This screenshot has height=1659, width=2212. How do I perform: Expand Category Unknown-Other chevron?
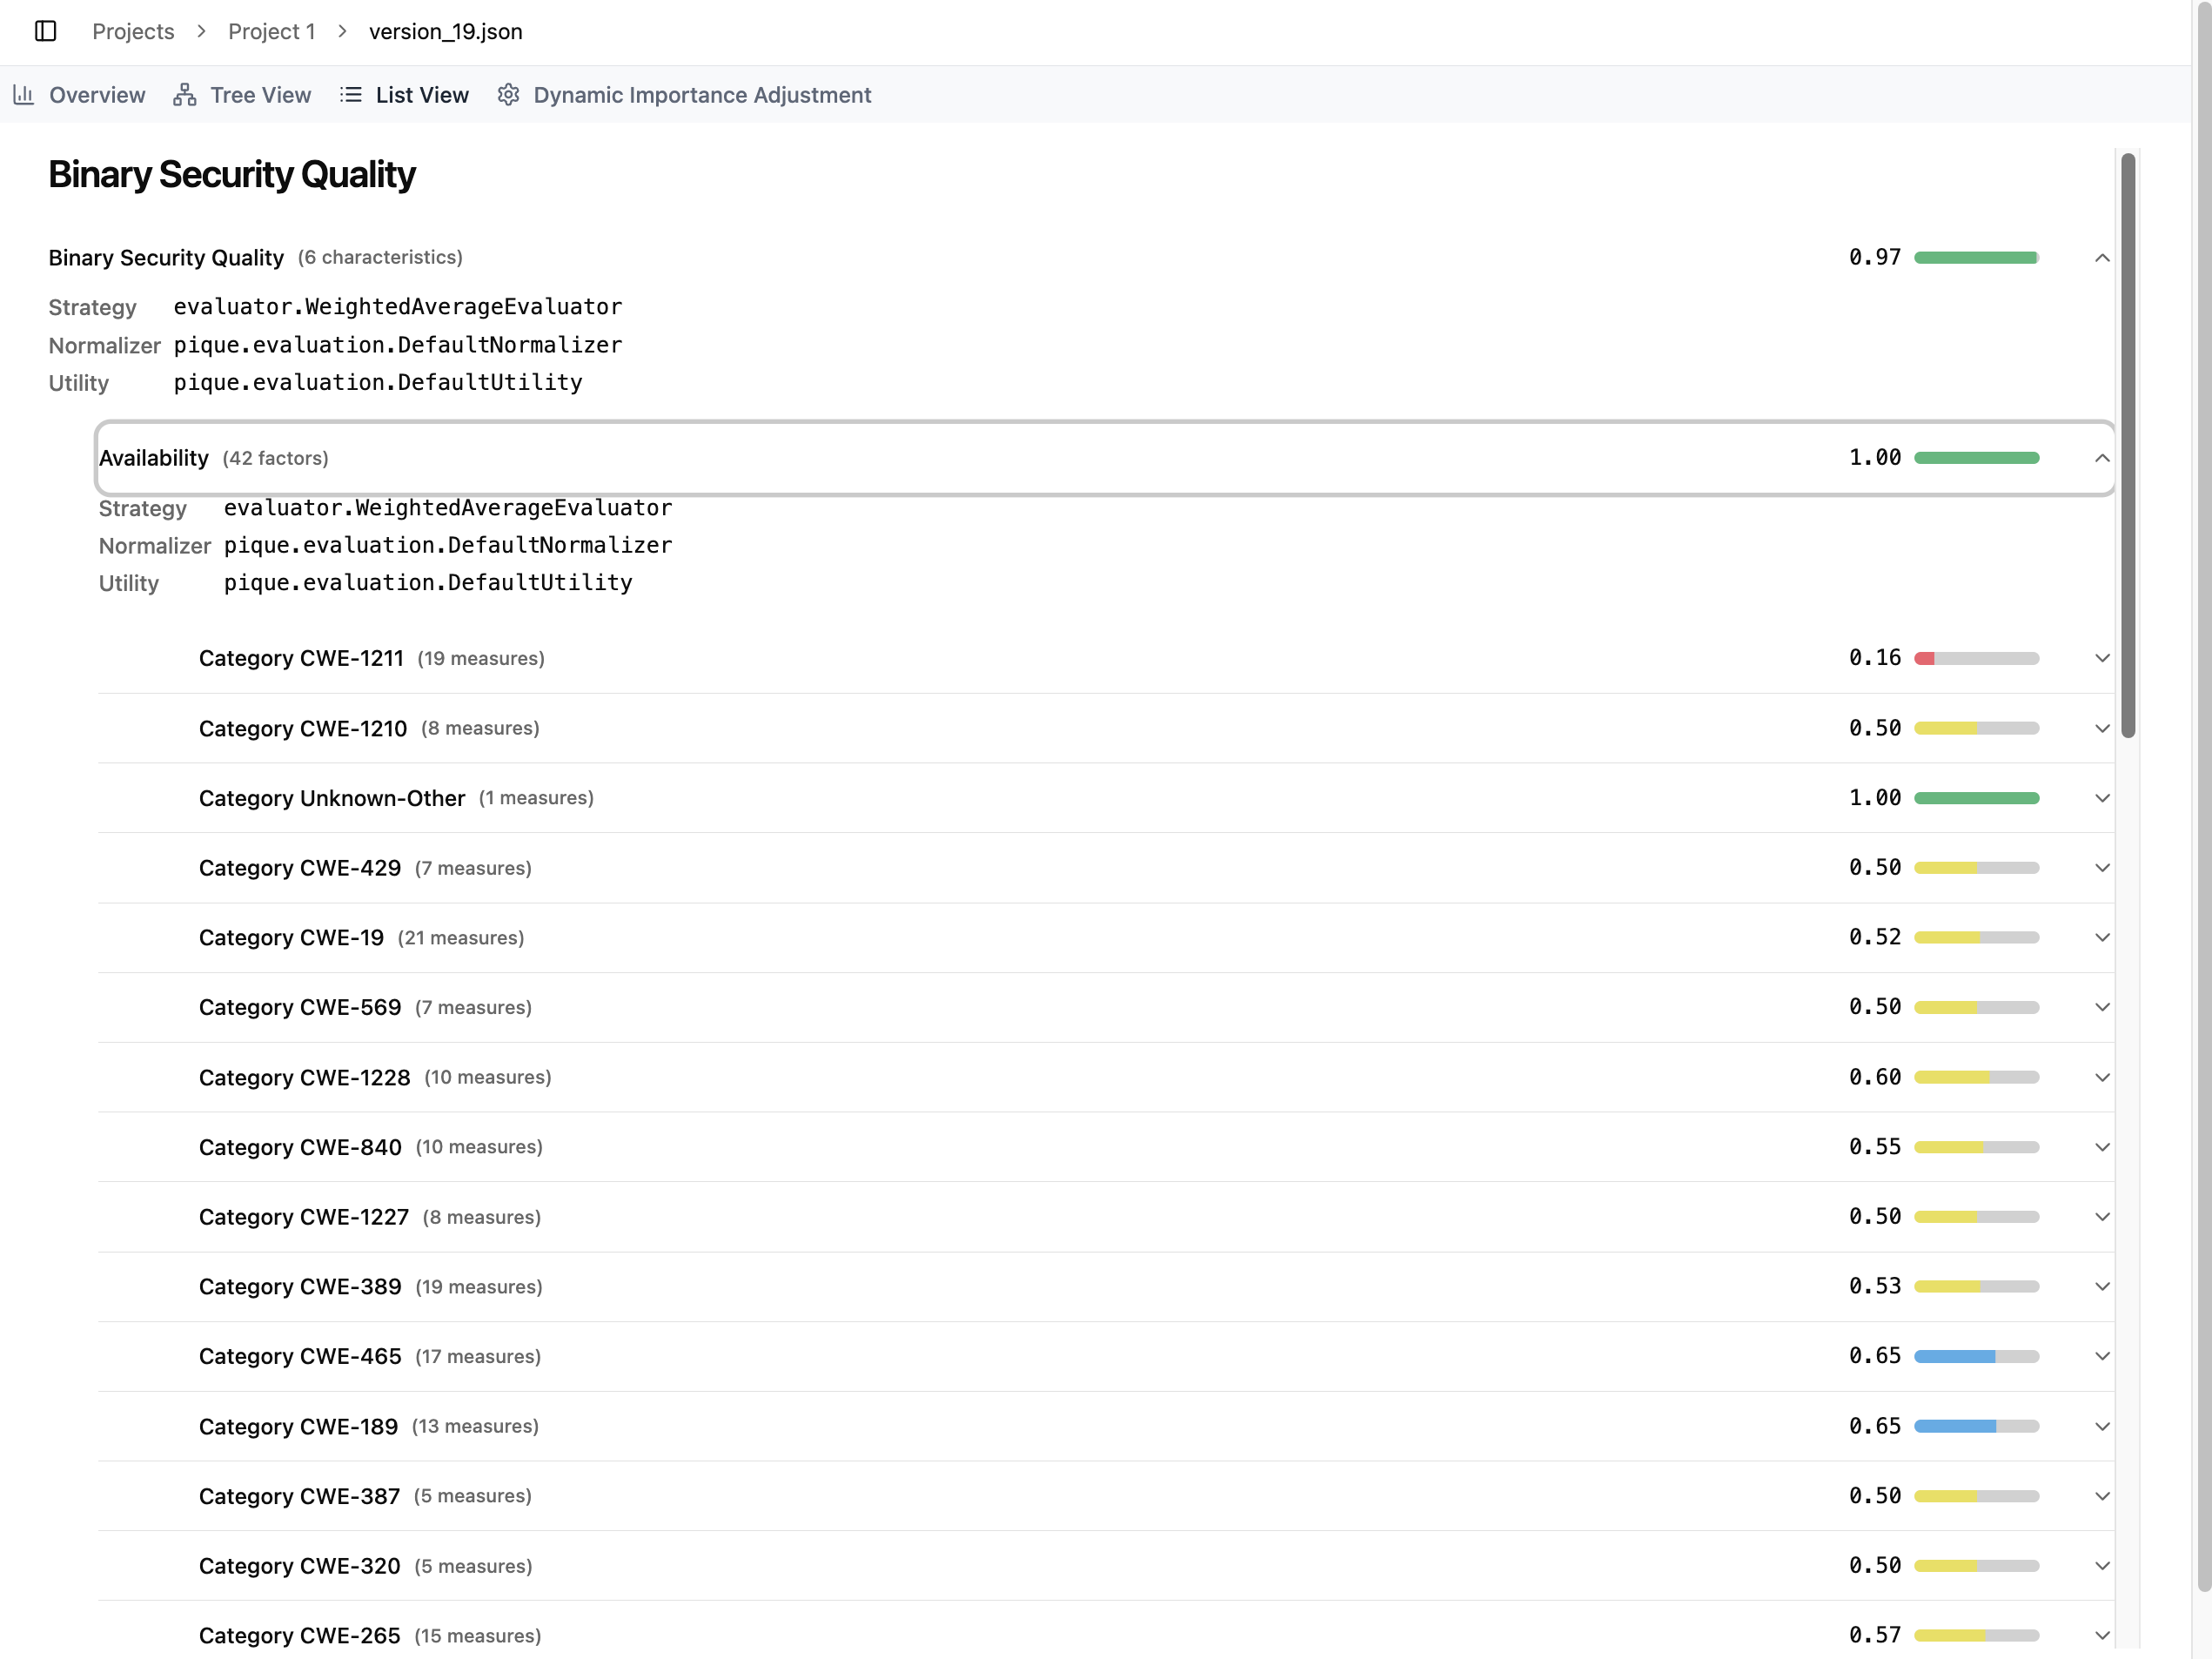(x=2101, y=798)
